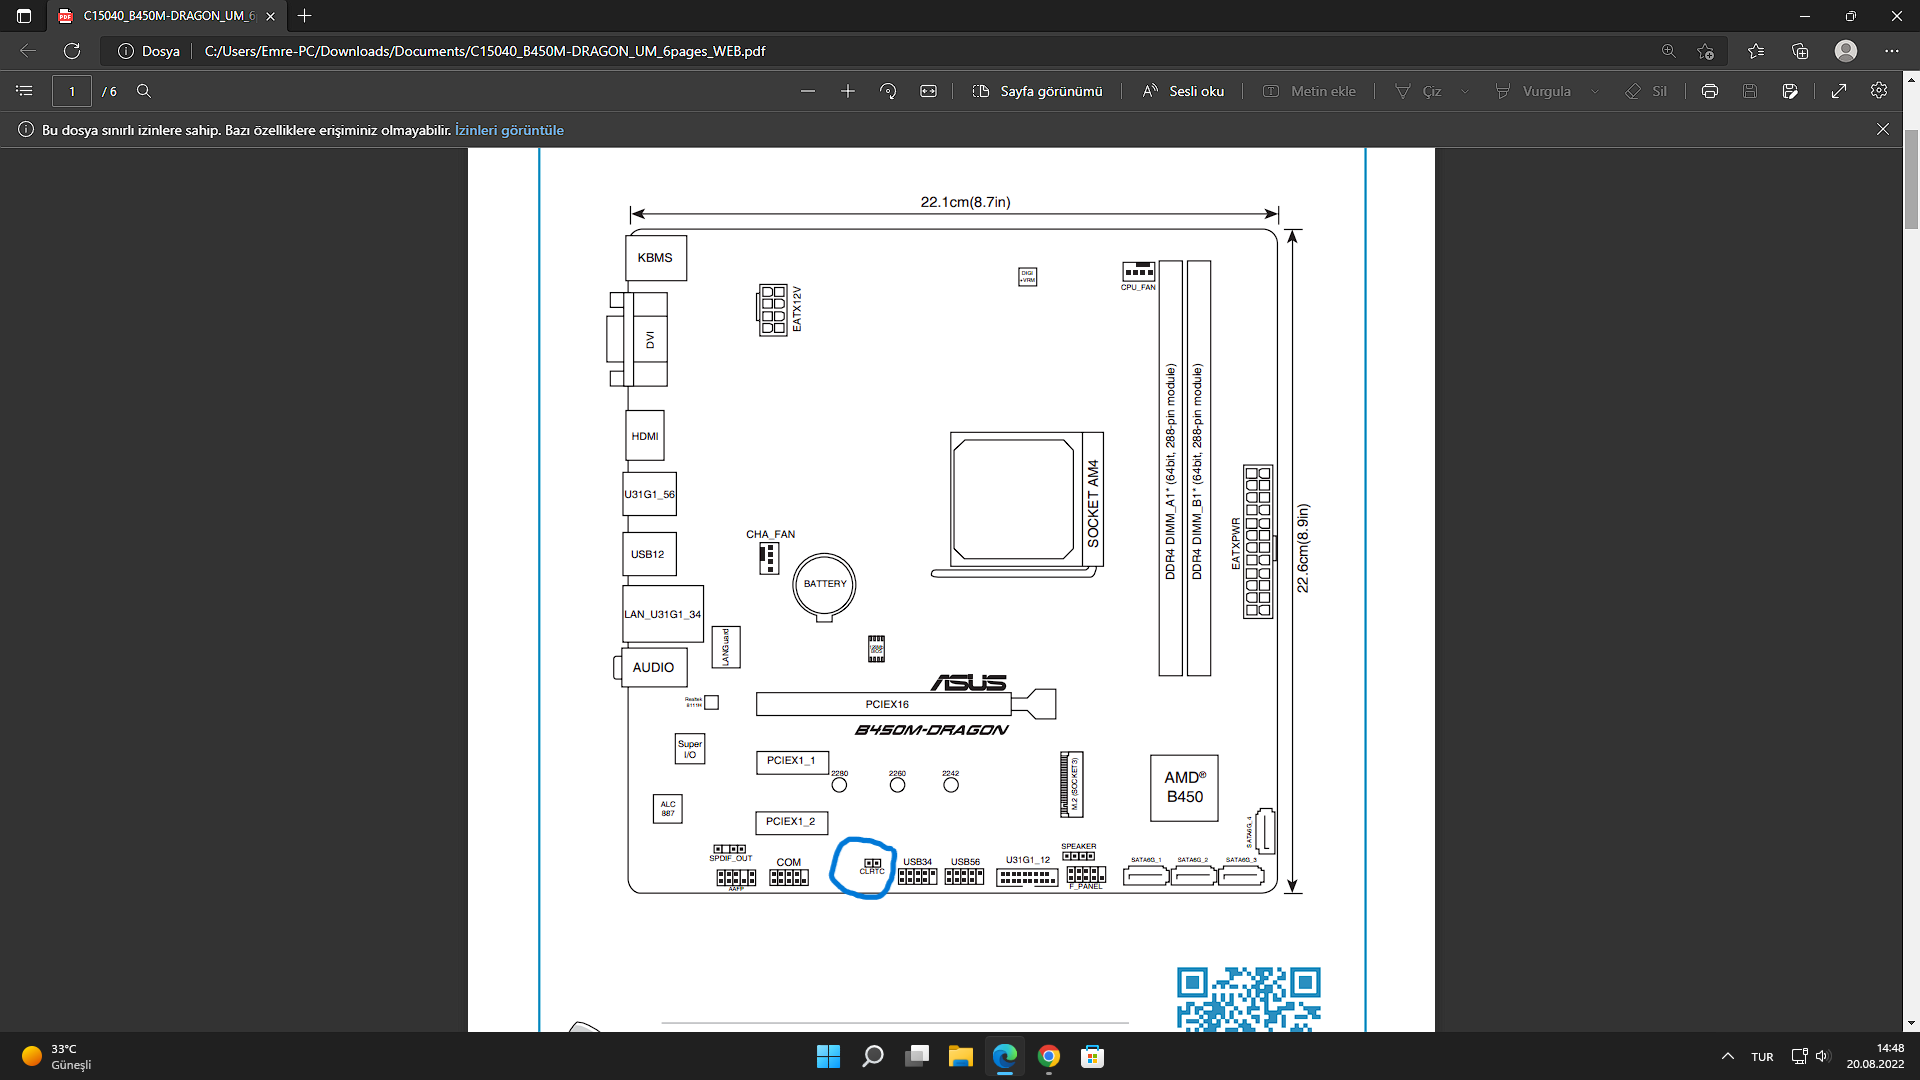Expand the Vurgula highlight color dropdown

click(1595, 91)
